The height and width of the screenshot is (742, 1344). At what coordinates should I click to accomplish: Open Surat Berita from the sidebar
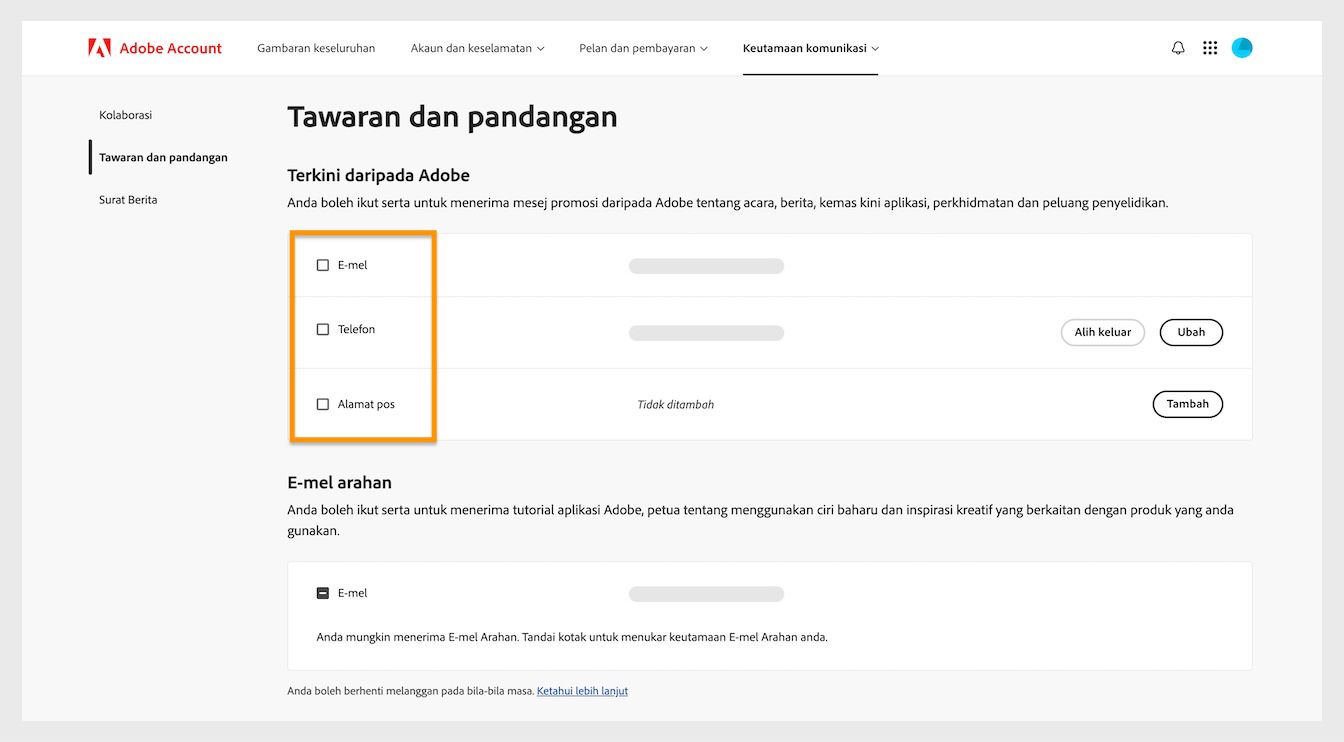tap(127, 199)
